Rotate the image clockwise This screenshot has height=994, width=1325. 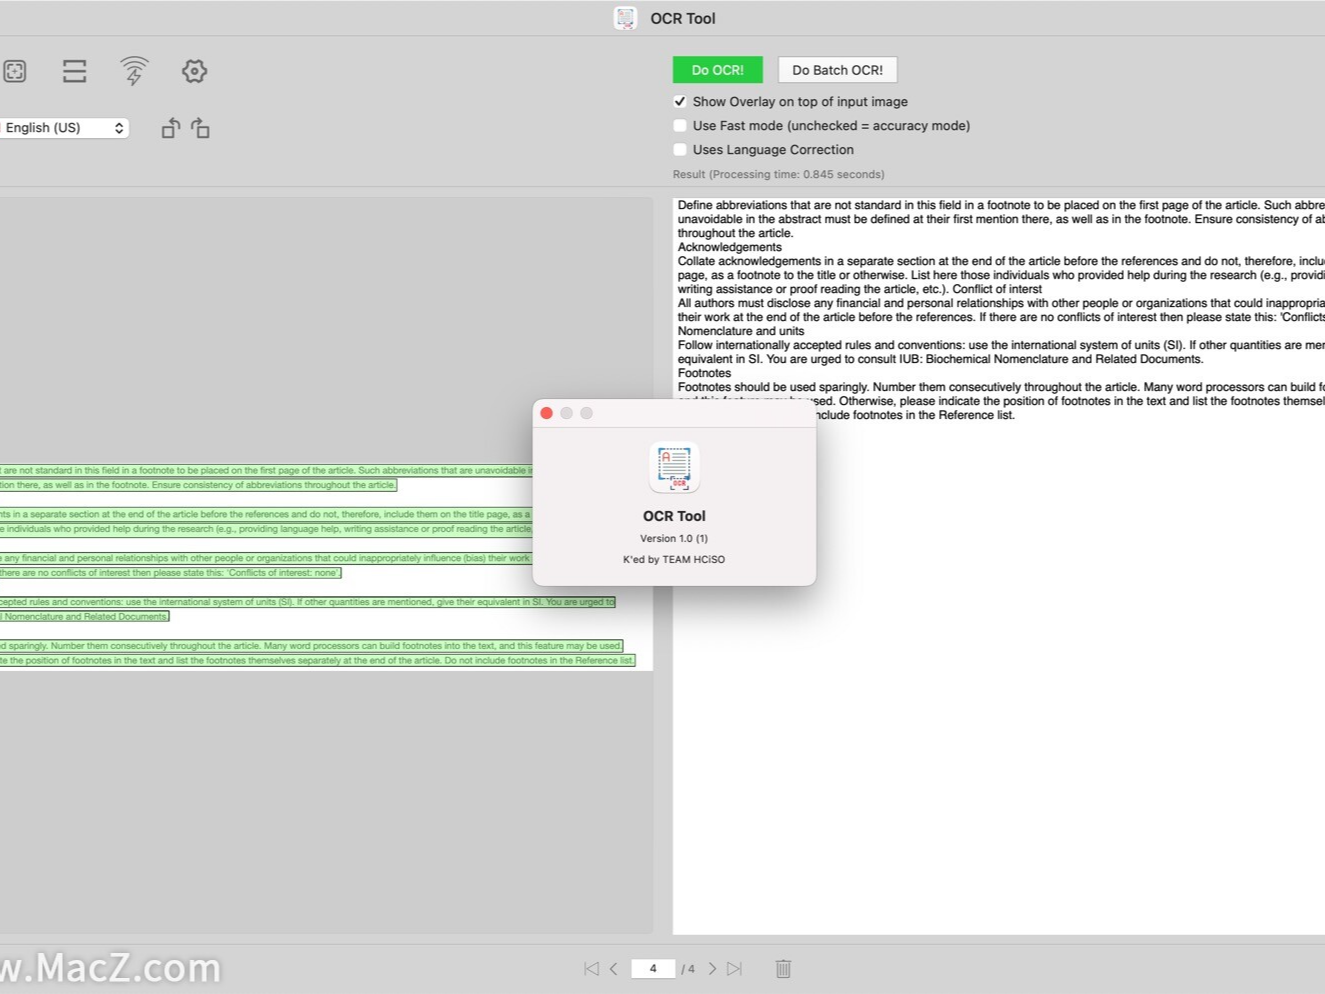[200, 127]
